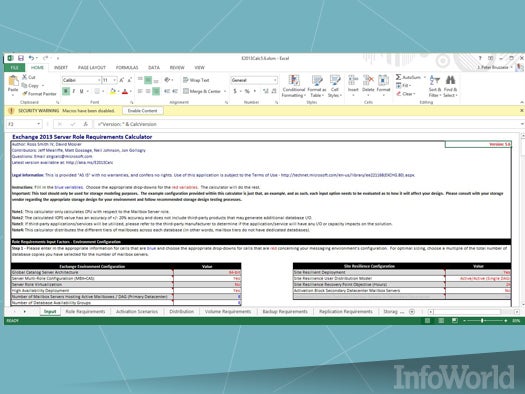Click the Paste clipboard icon
Viewport: 525px width, 394px height.
pyautogui.click(x=13, y=81)
